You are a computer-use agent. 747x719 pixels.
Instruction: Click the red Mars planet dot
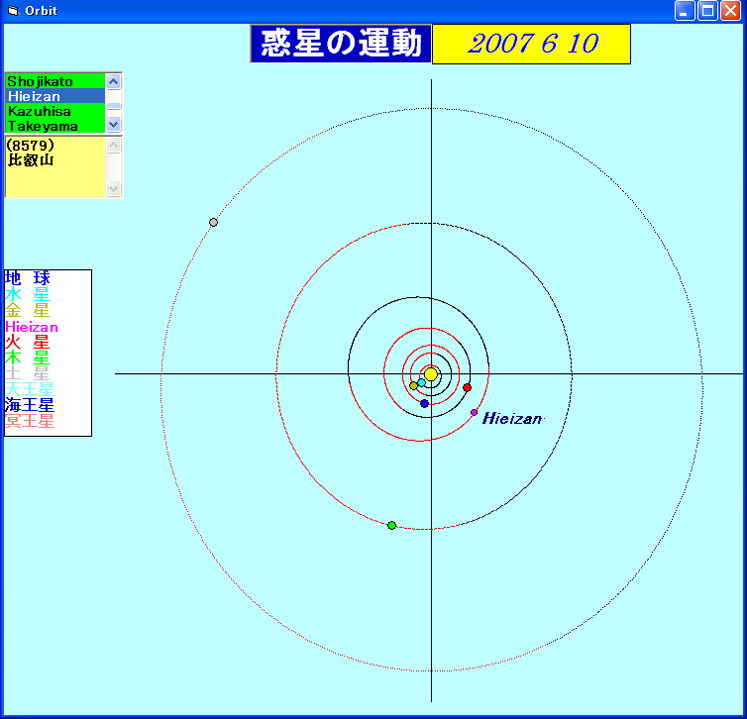(x=467, y=387)
